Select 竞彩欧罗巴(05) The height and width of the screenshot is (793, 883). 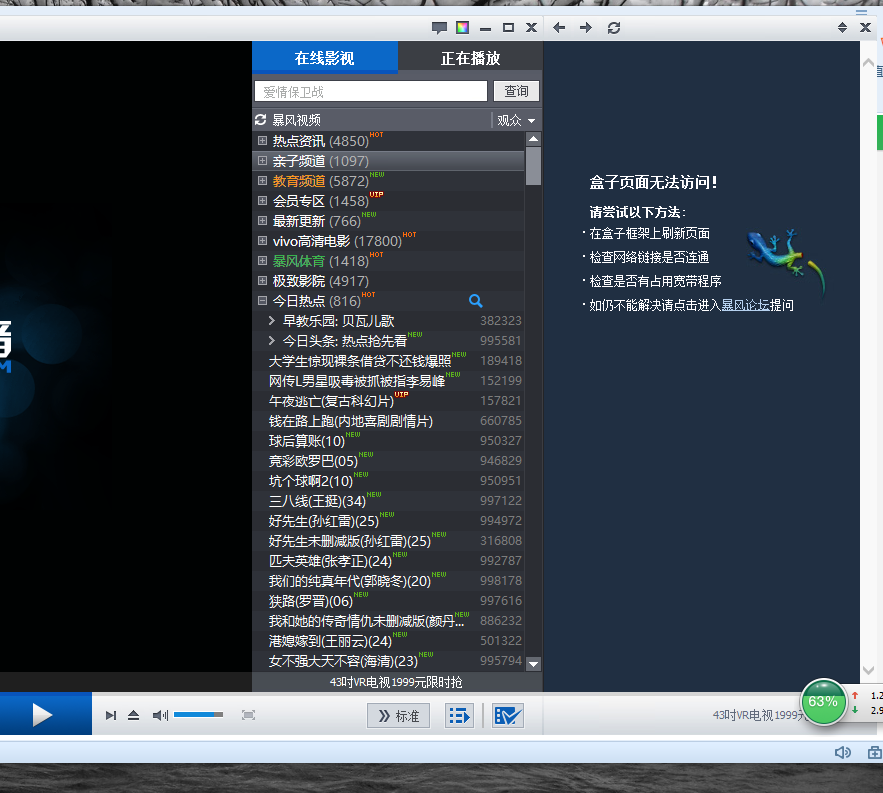point(313,461)
